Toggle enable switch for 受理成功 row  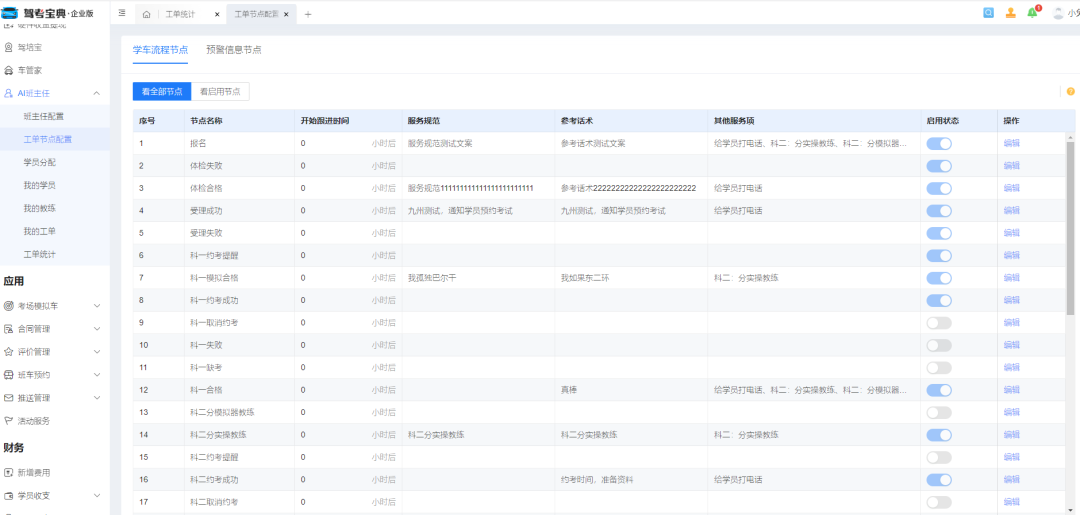939,211
